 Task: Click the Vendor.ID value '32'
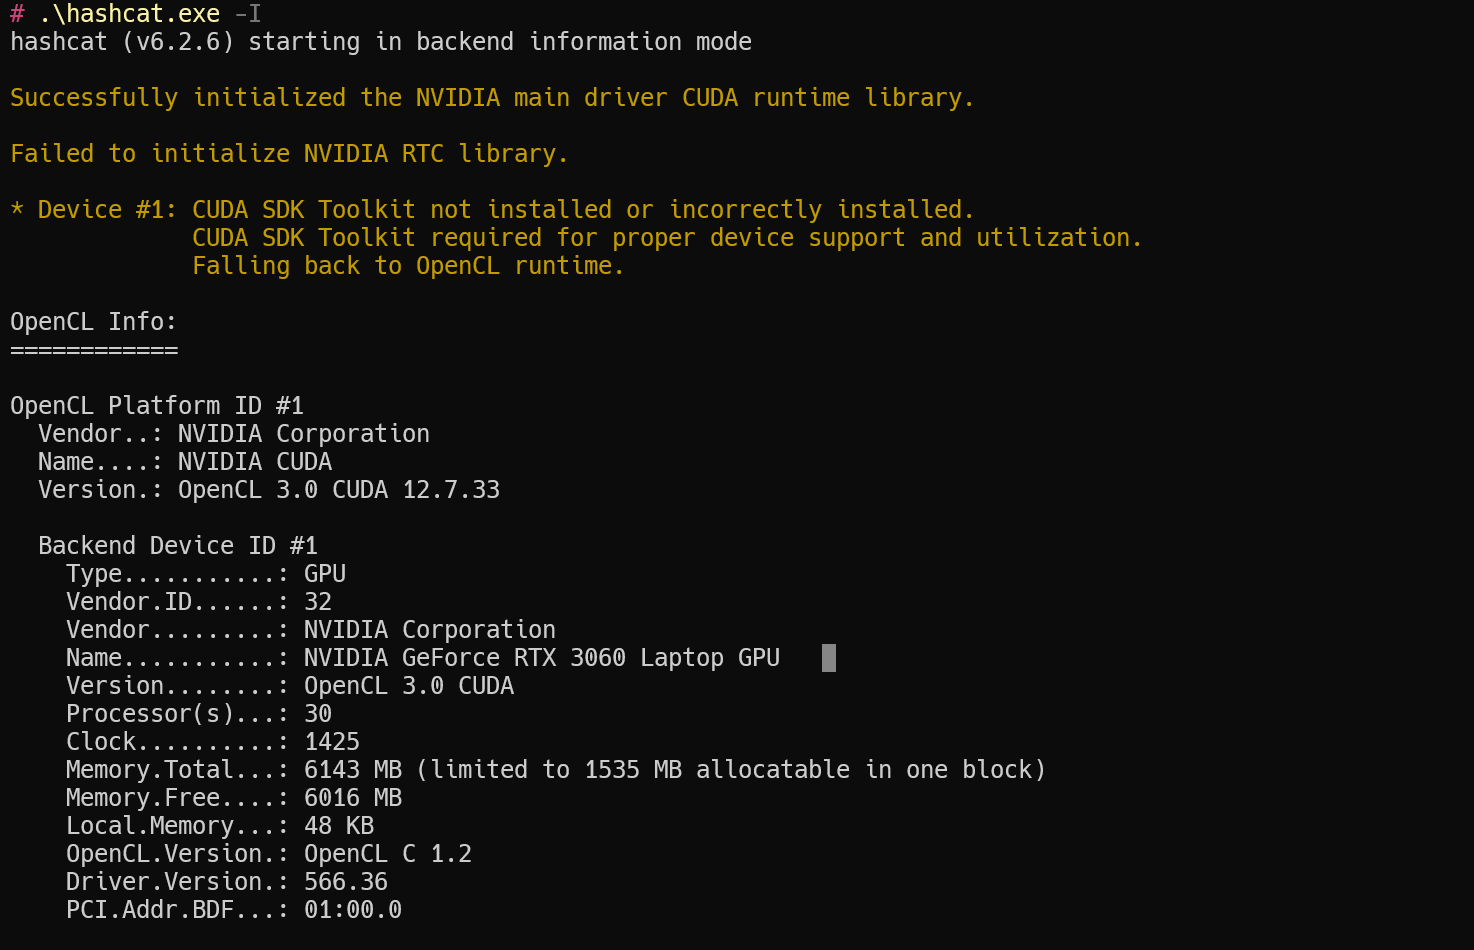pyautogui.click(x=318, y=602)
